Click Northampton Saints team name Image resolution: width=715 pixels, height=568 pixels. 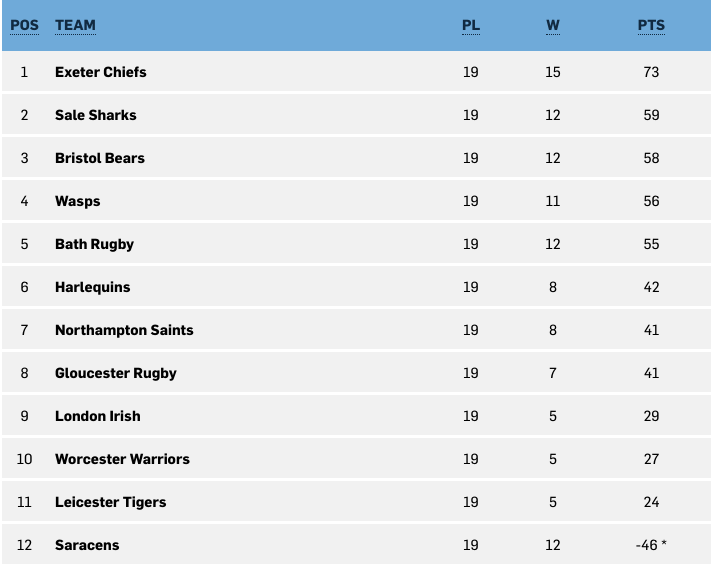(x=124, y=330)
